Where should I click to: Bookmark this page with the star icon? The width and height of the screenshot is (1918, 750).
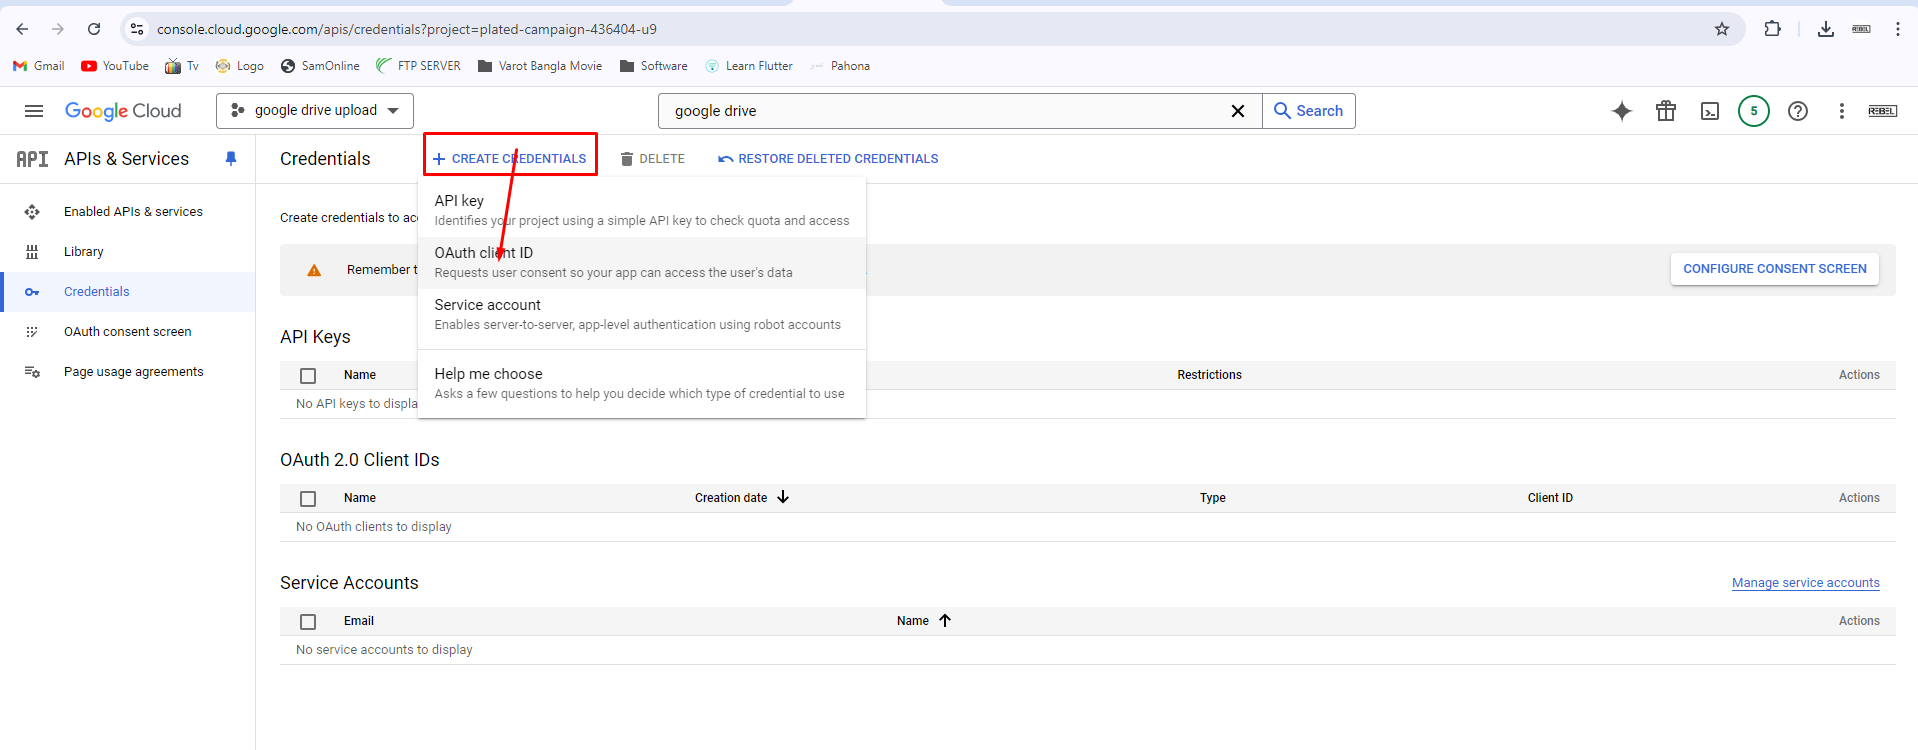pos(1722,29)
